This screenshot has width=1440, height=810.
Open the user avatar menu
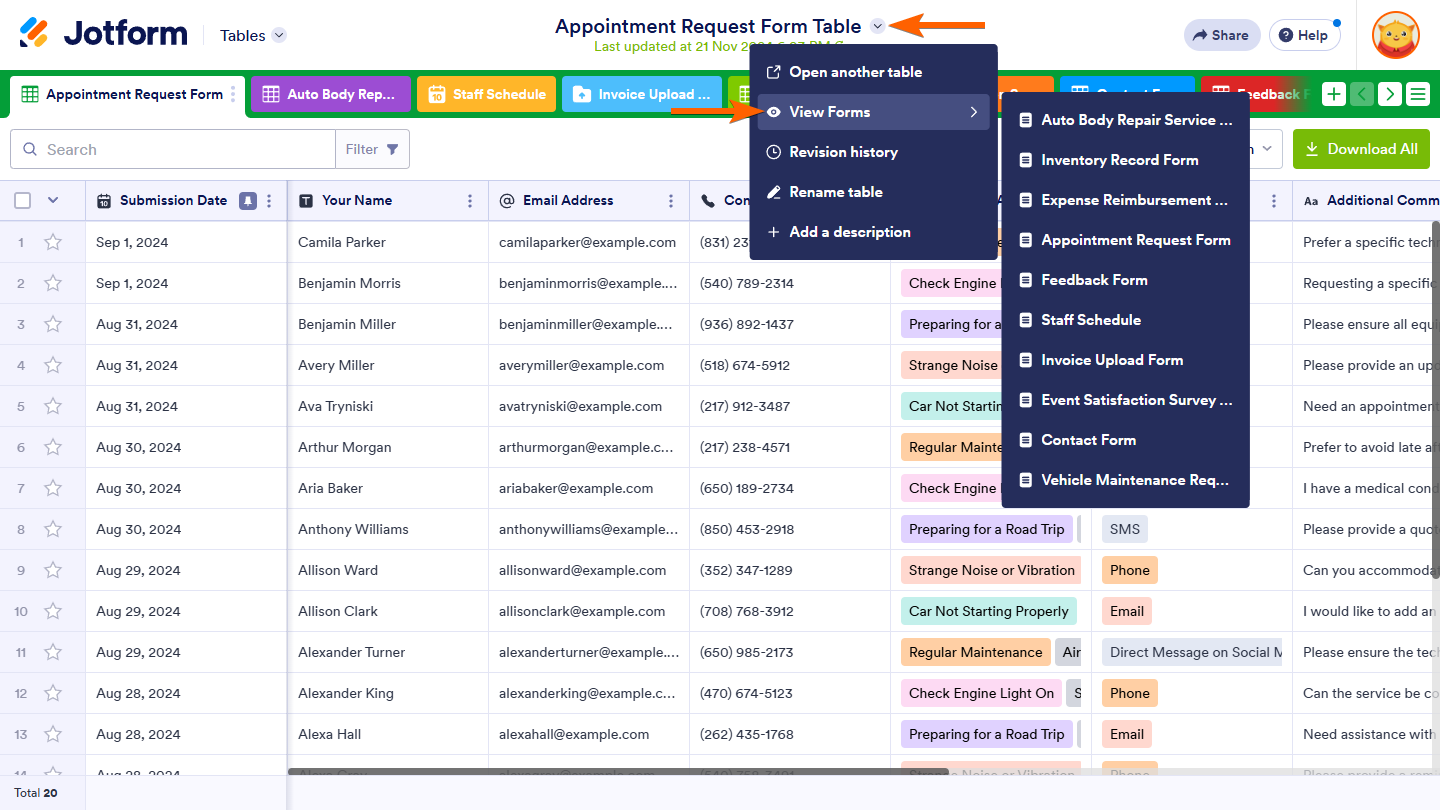[x=1396, y=35]
